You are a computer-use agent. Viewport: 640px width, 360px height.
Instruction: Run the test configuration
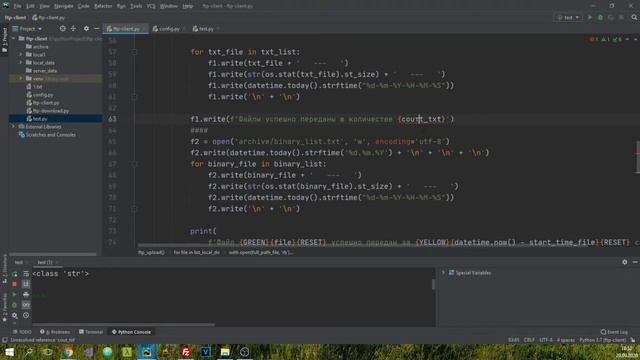(x=589, y=18)
